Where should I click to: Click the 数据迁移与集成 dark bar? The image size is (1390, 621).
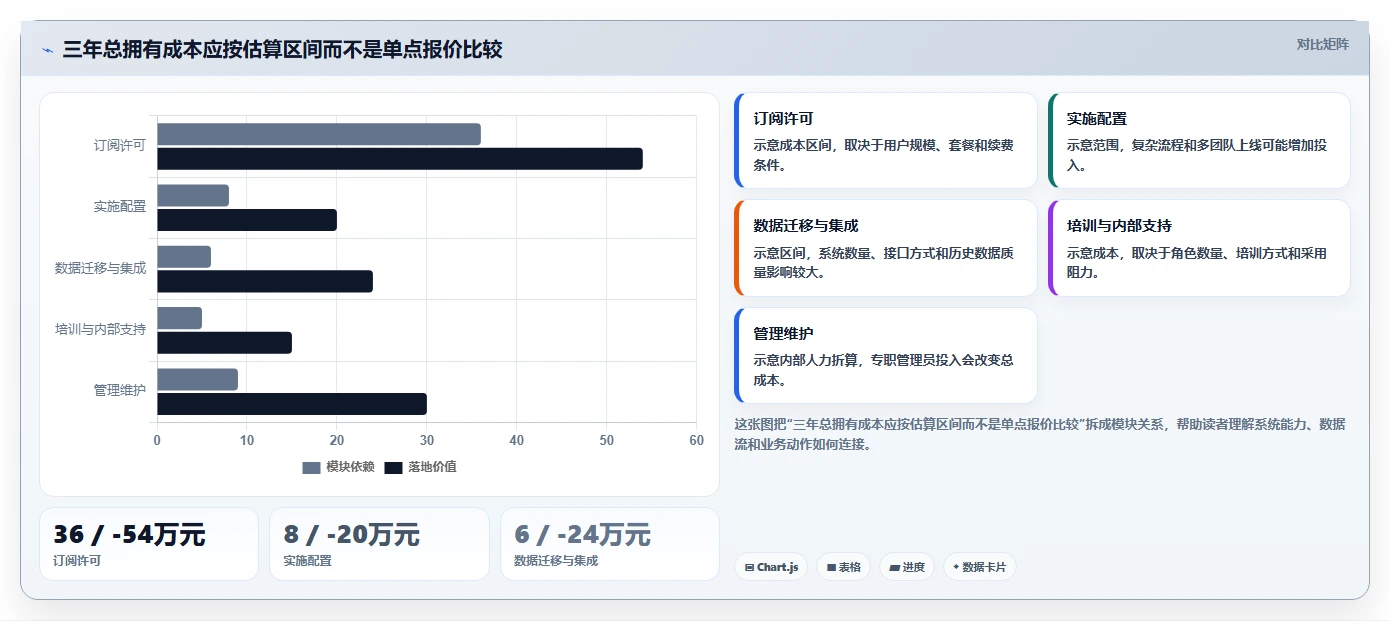pos(265,281)
